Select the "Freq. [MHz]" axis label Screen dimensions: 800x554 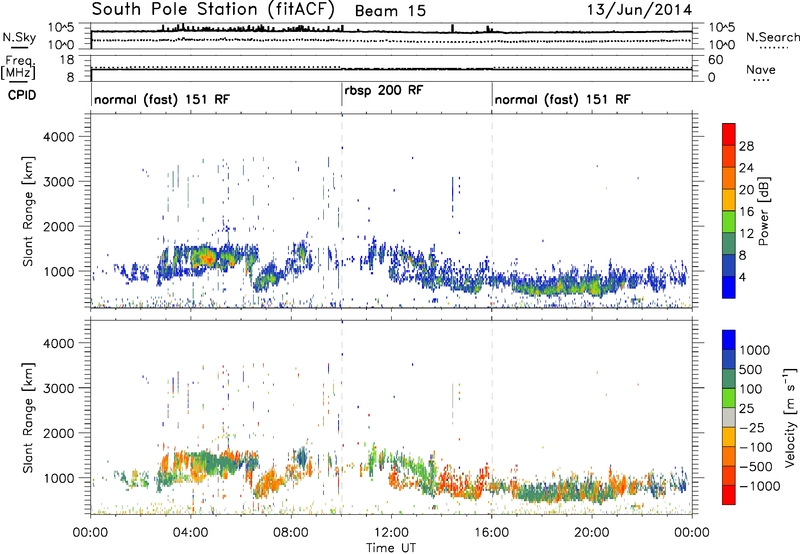(20, 67)
